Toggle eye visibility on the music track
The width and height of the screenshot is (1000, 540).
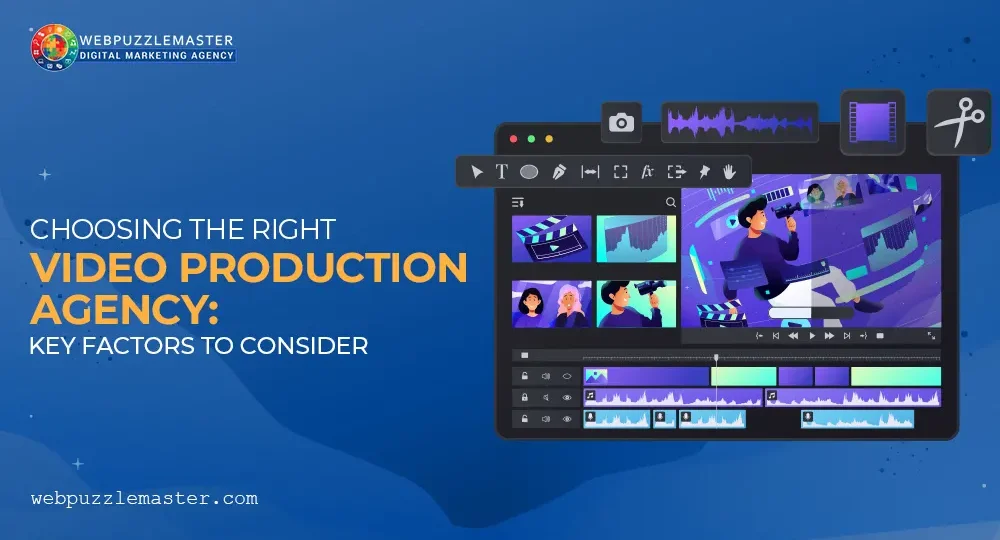(567, 398)
